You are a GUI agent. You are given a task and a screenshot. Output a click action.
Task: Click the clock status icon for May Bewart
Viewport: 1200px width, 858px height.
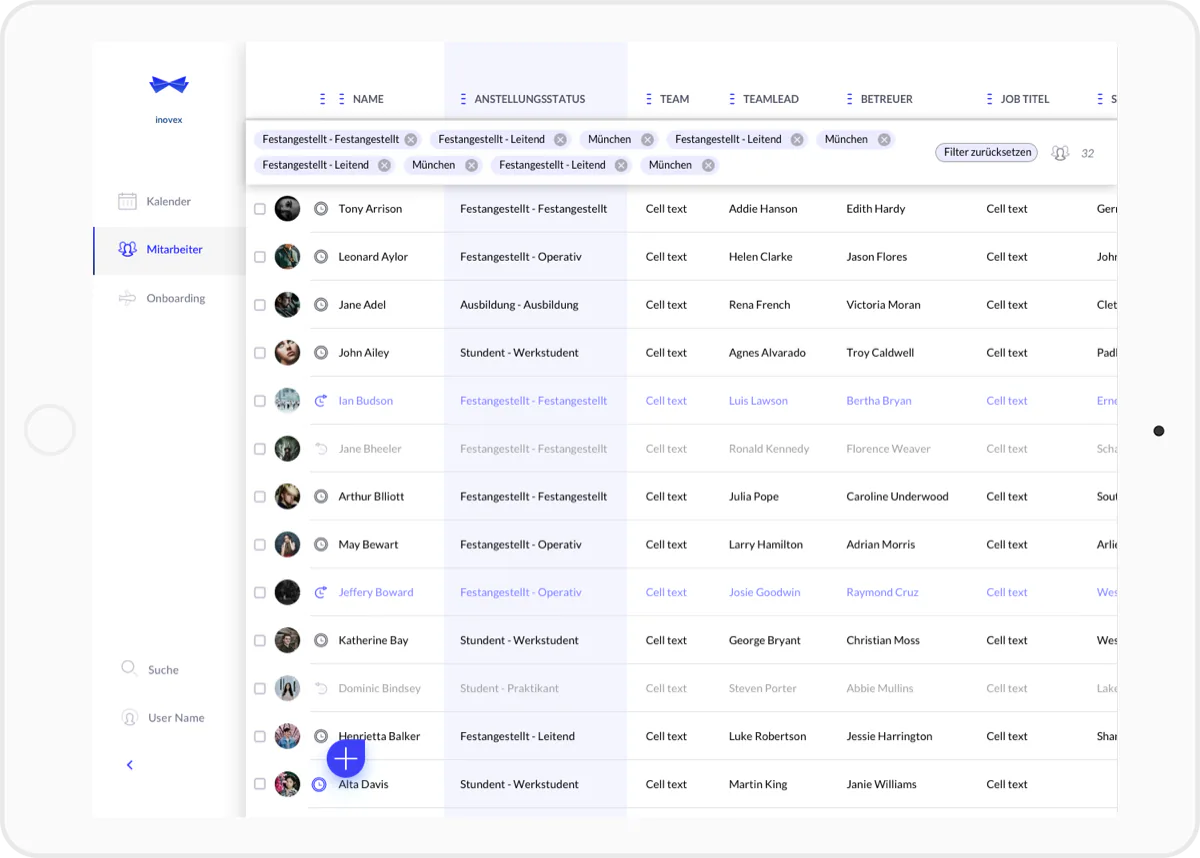[321, 545]
